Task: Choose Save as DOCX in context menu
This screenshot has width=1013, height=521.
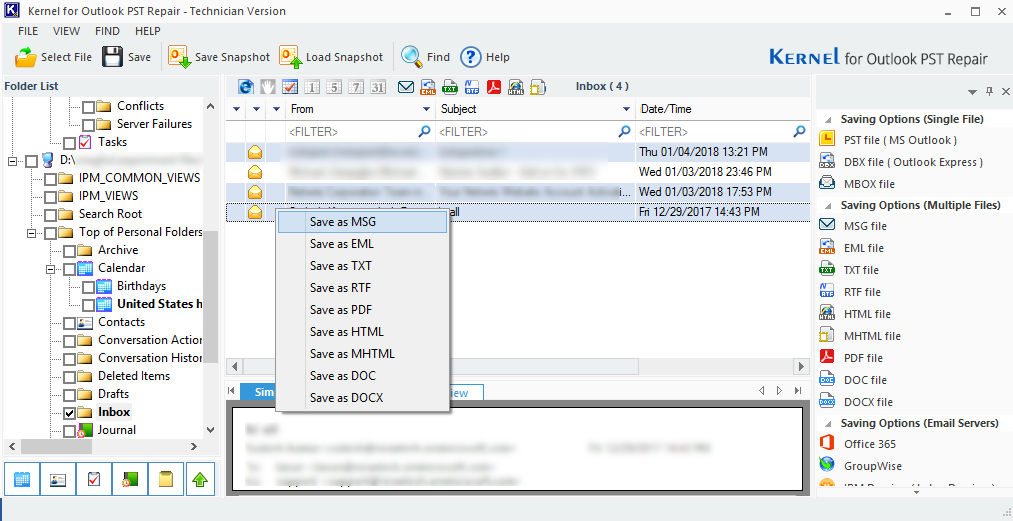Action: tap(362, 398)
